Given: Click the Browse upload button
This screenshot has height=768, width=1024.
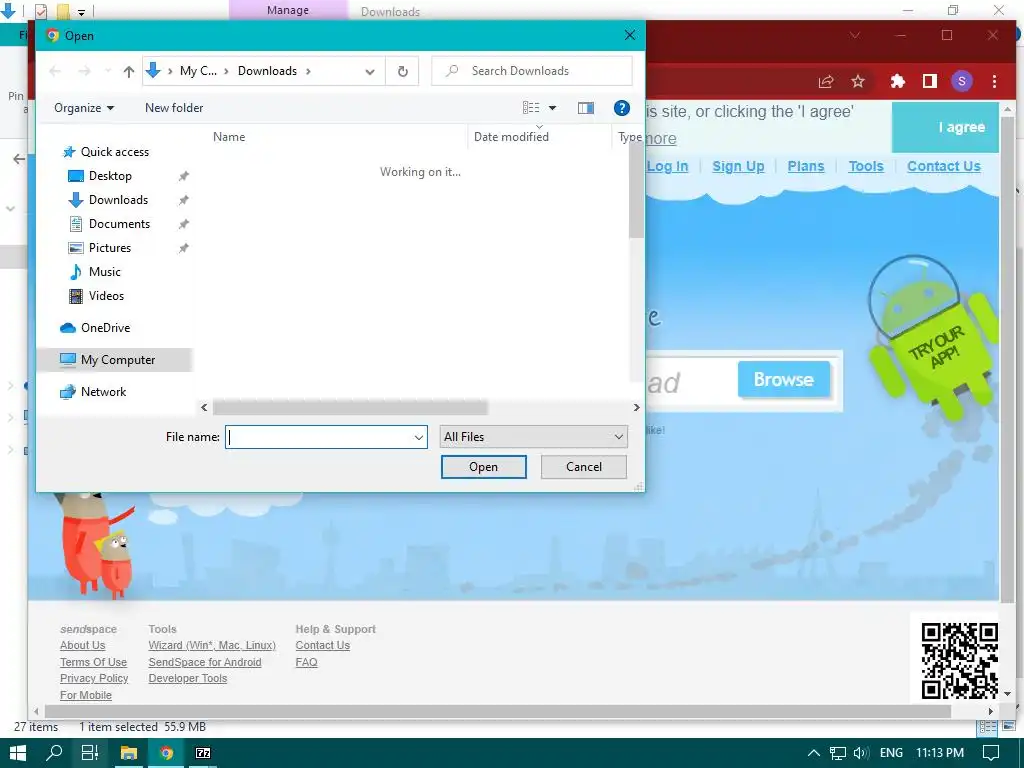Looking at the screenshot, I should pyautogui.click(x=784, y=379).
